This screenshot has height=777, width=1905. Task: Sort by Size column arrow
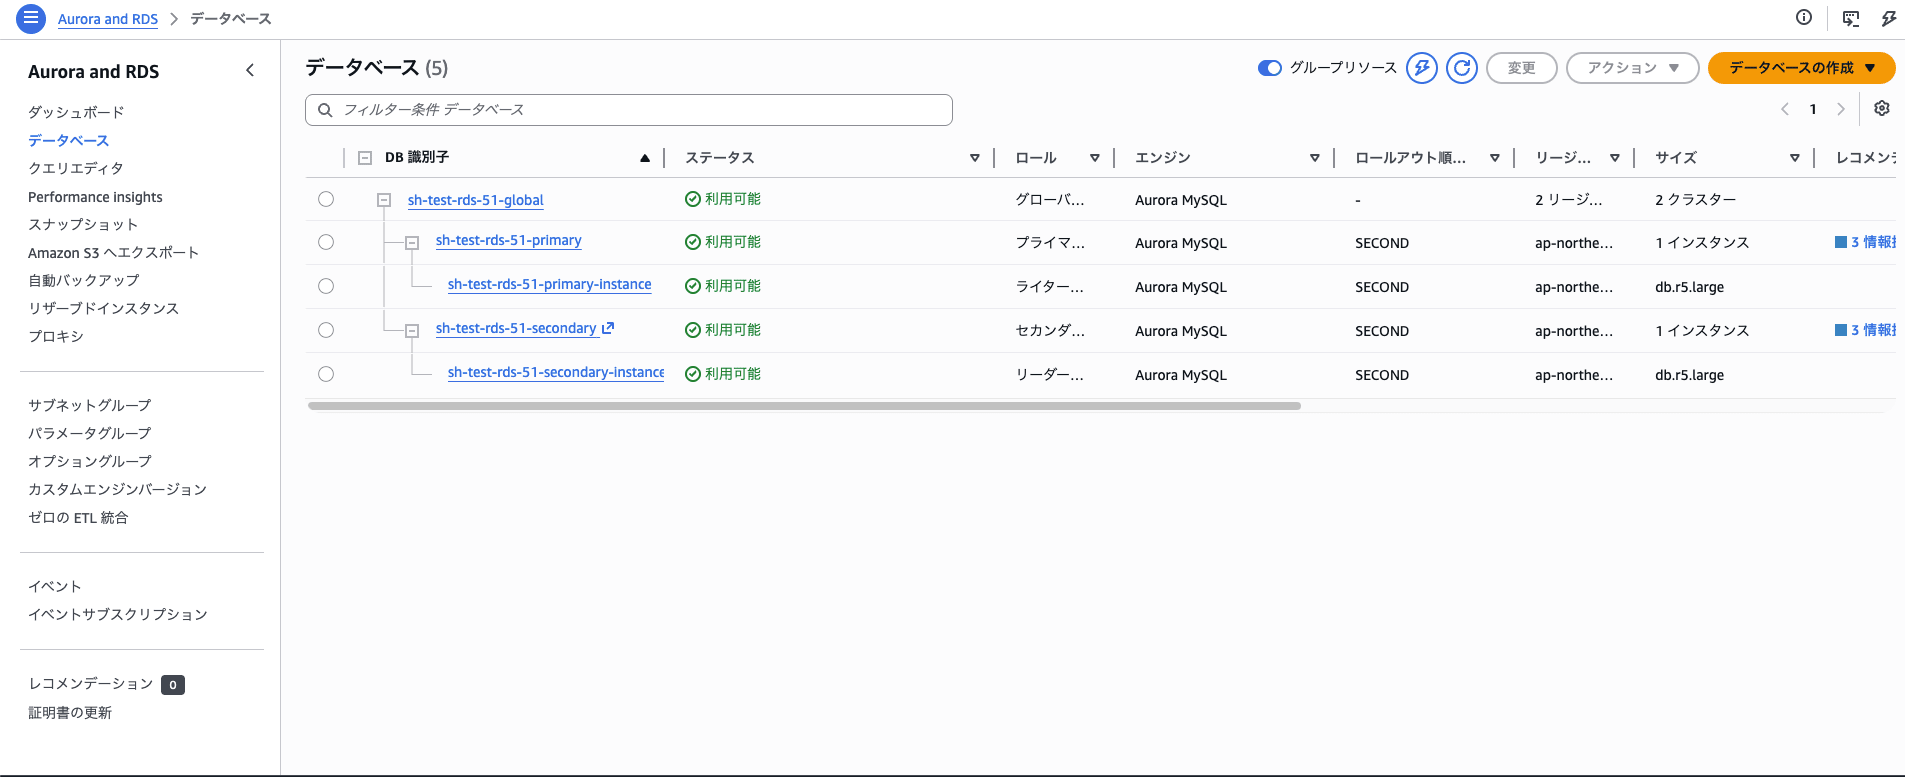pos(1795,158)
